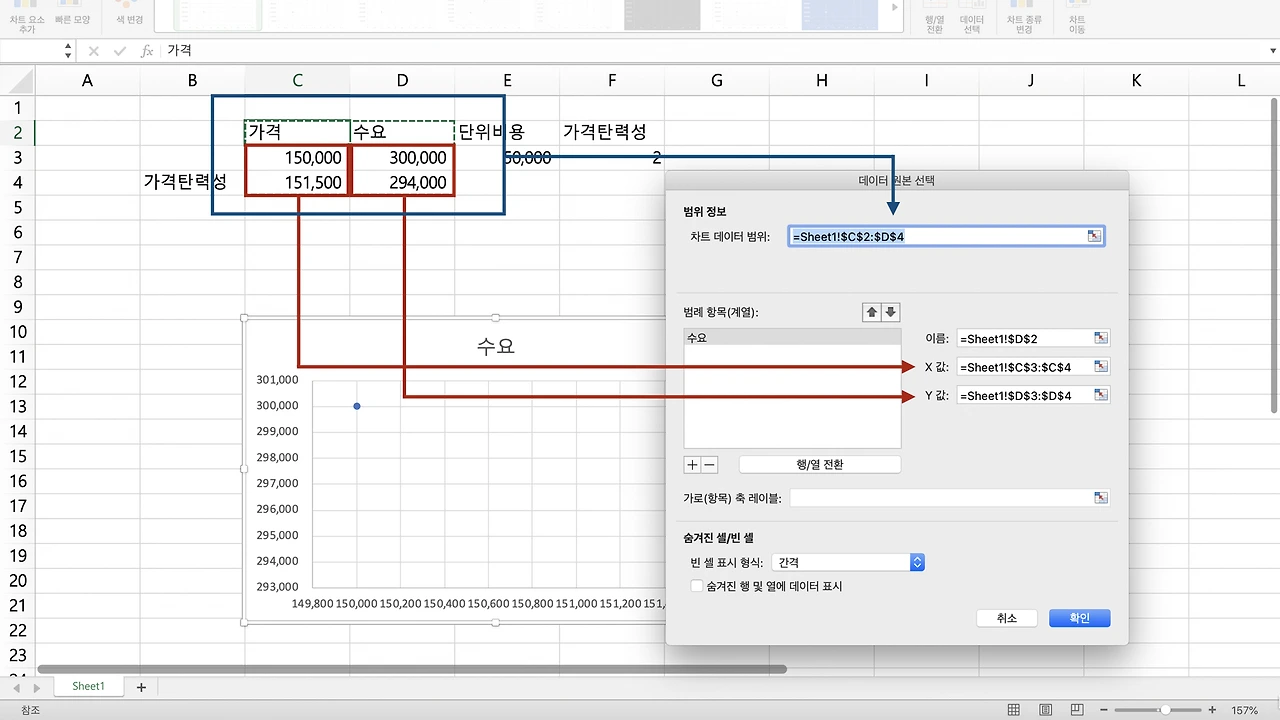This screenshot has height=720, width=1280.
Task: Click the vertical scrollbar
Action: (x=1274, y=255)
